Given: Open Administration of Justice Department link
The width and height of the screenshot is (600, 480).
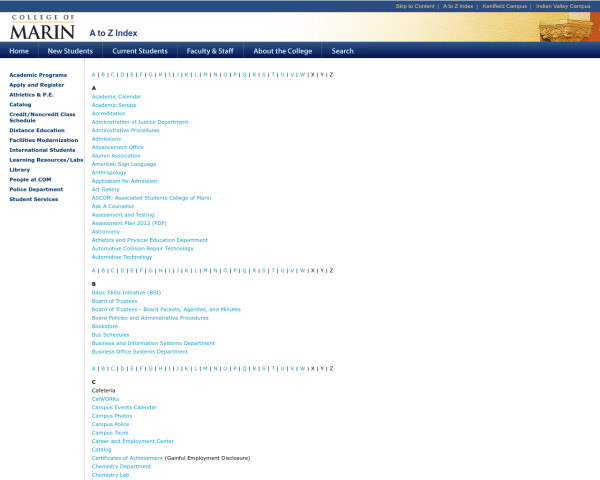Looking at the screenshot, I should [140, 122].
